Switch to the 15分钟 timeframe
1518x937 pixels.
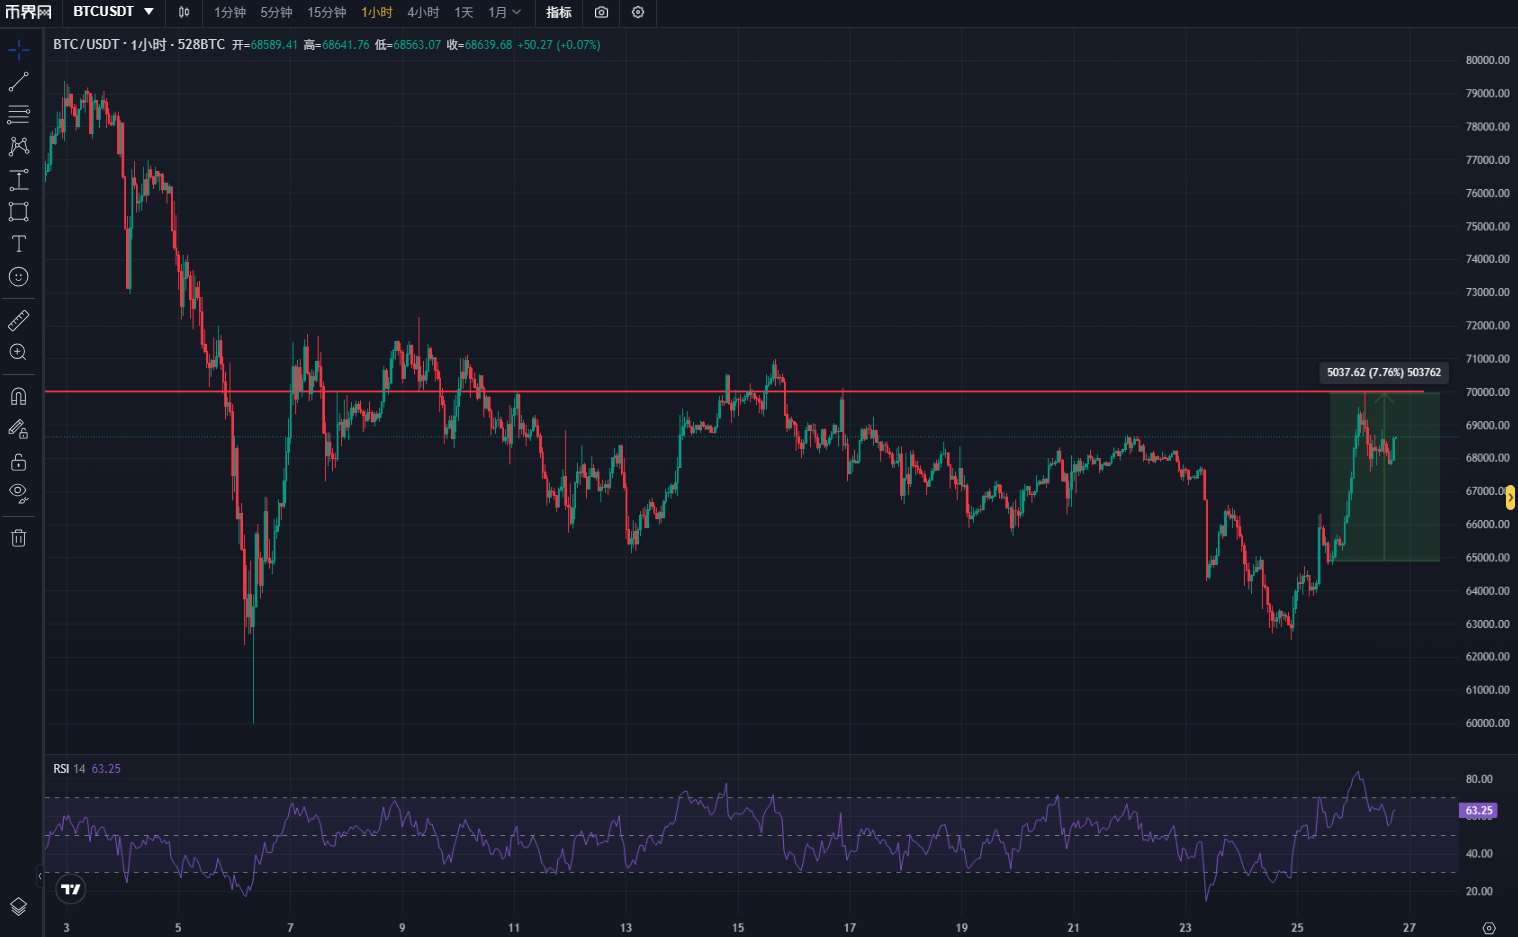[x=326, y=13]
